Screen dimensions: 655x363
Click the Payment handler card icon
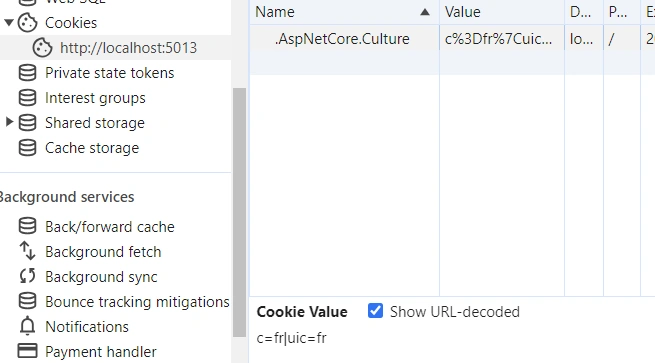pyautogui.click(x=28, y=351)
